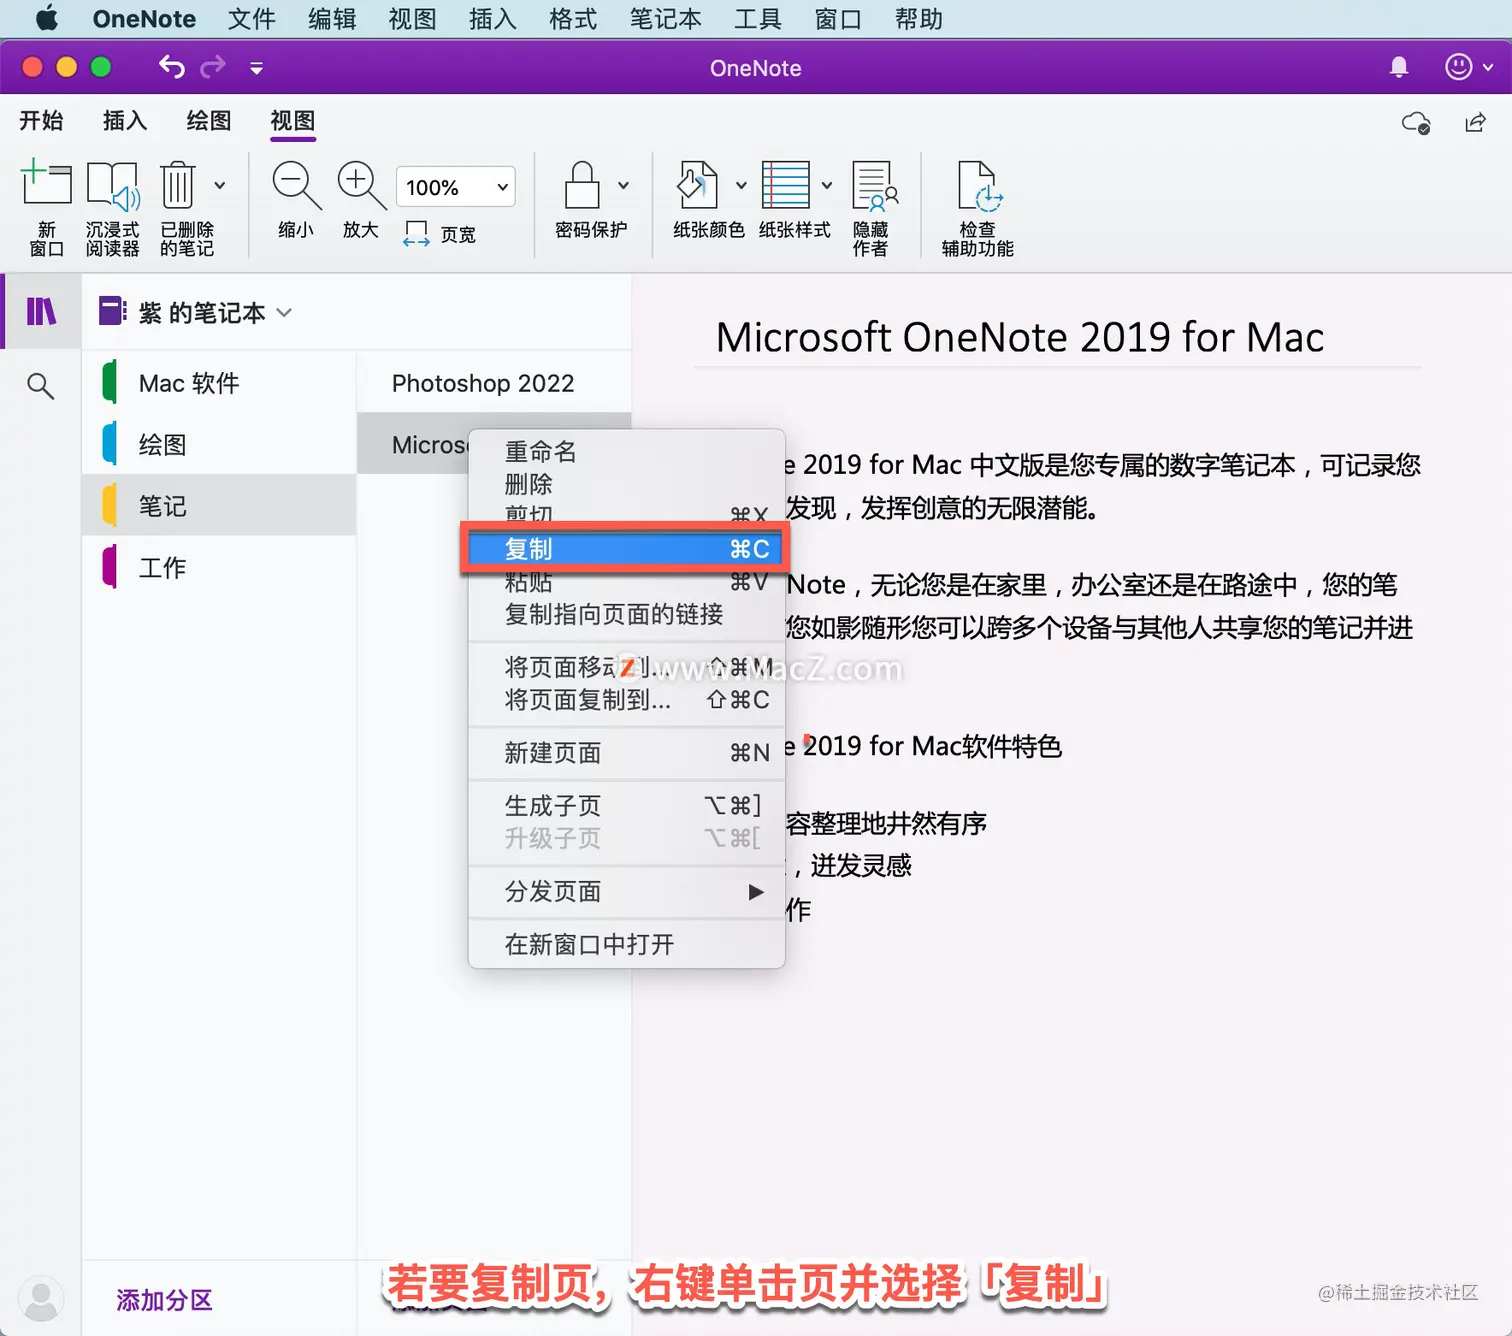Select 复制指向页面的链接 menu entry
The height and width of the screenshot is (1336, 1512).
click(x=627, y=614)
